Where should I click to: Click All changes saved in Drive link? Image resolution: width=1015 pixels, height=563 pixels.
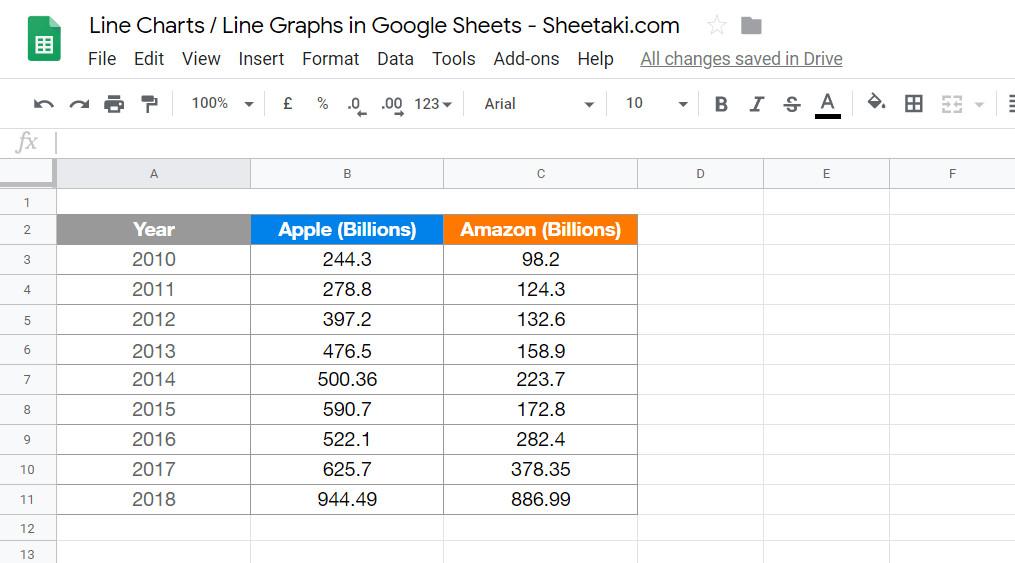tap(741, 59)
